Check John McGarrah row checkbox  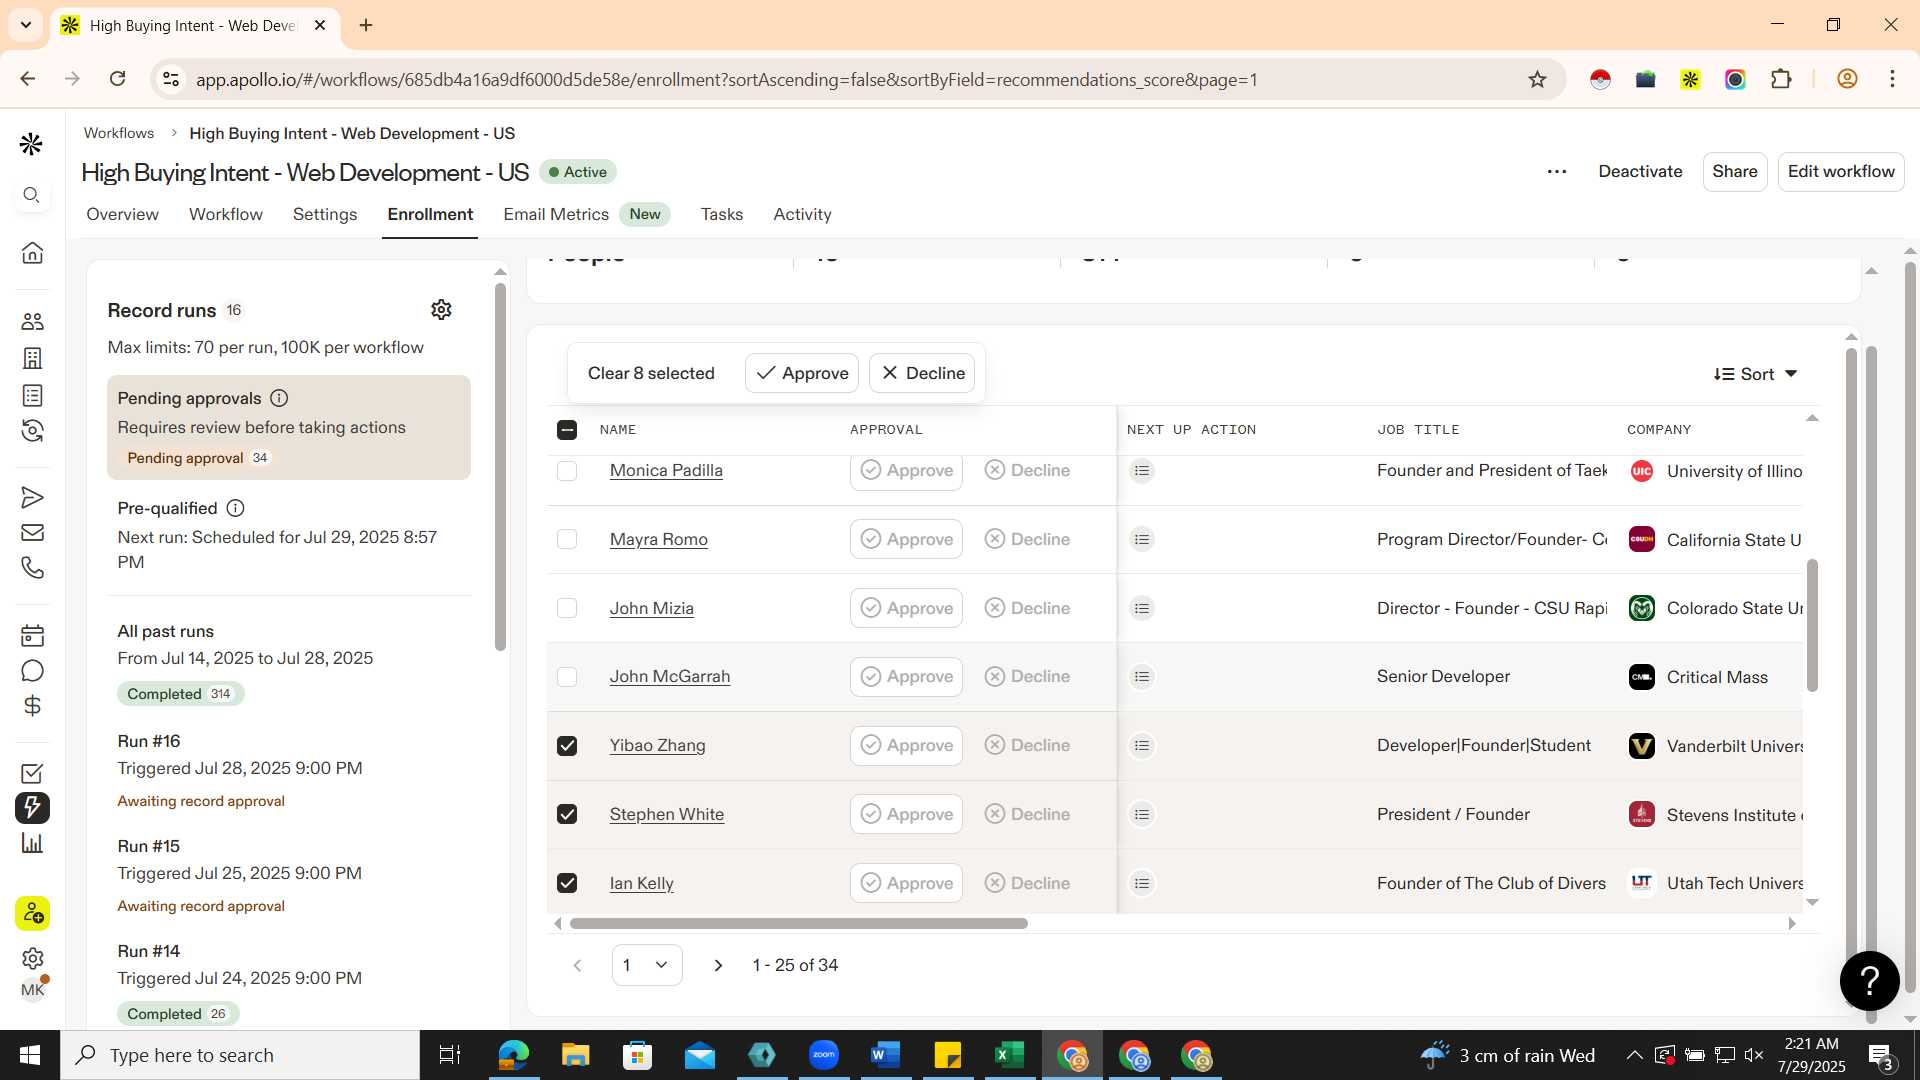pyautogui.click(x=567, y=677)
